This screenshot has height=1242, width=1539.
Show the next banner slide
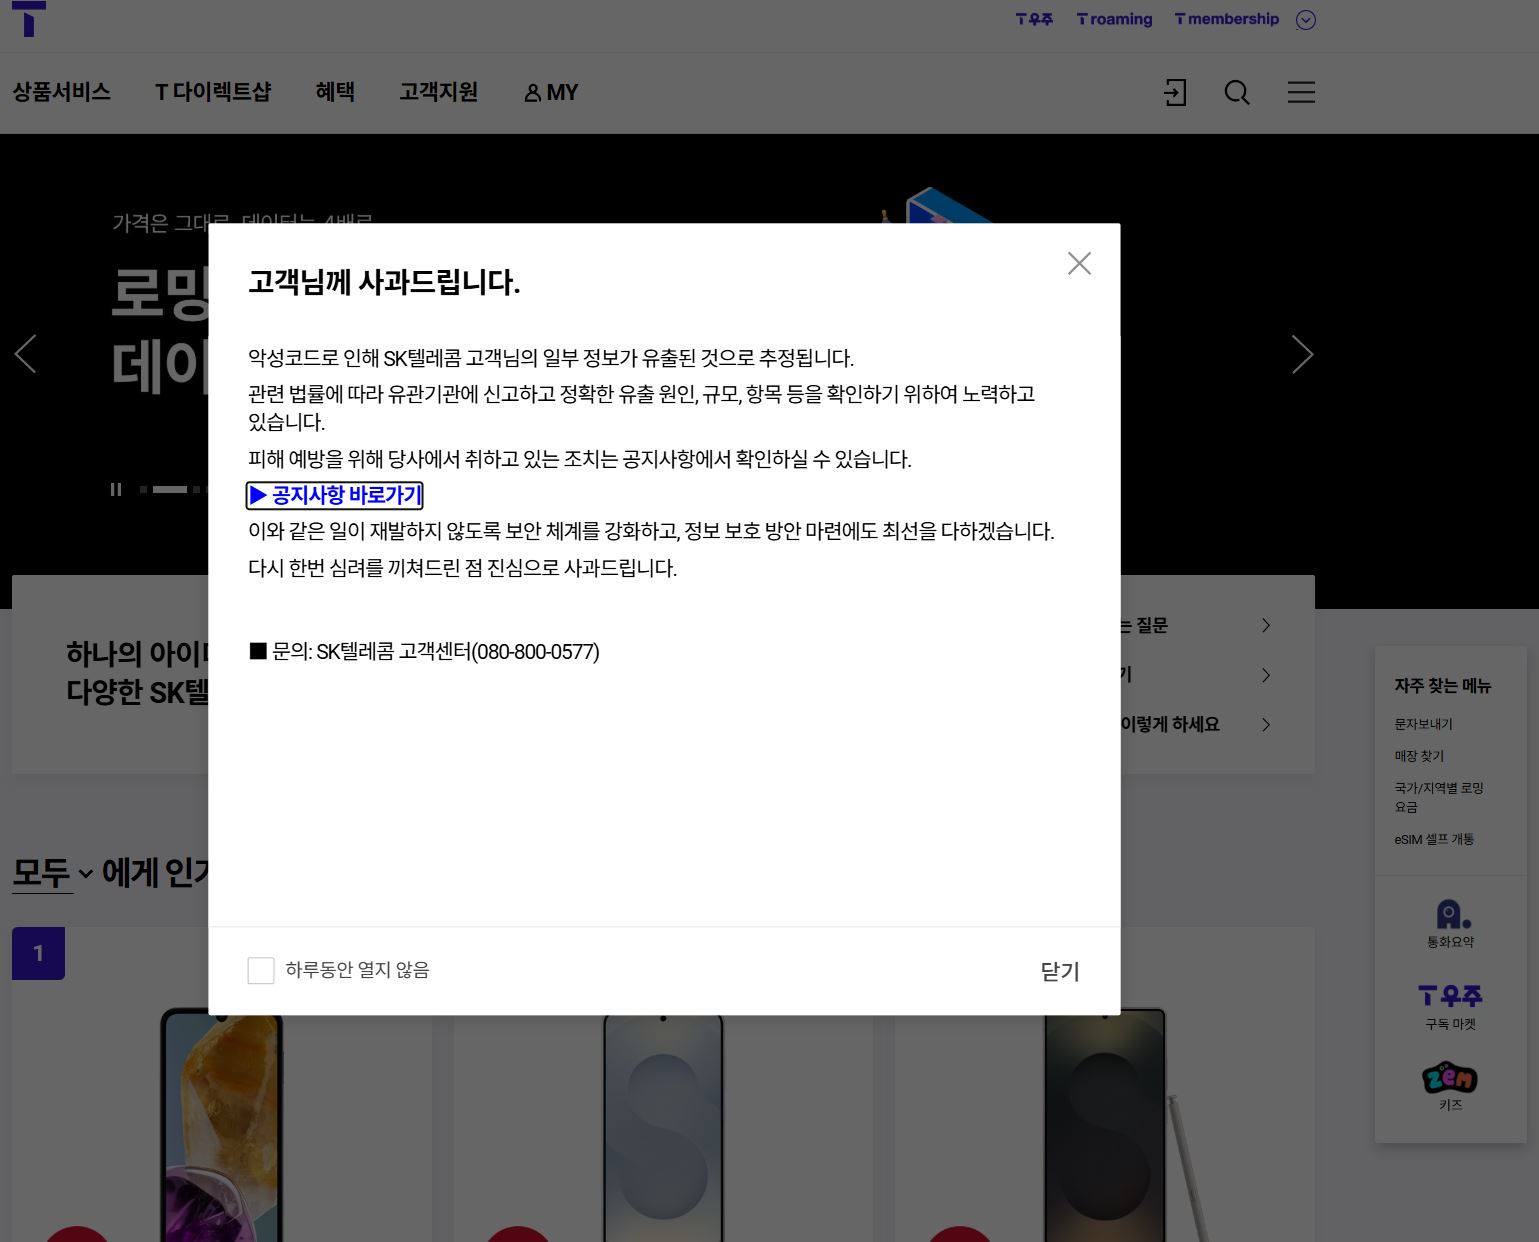pos(1302,354)
